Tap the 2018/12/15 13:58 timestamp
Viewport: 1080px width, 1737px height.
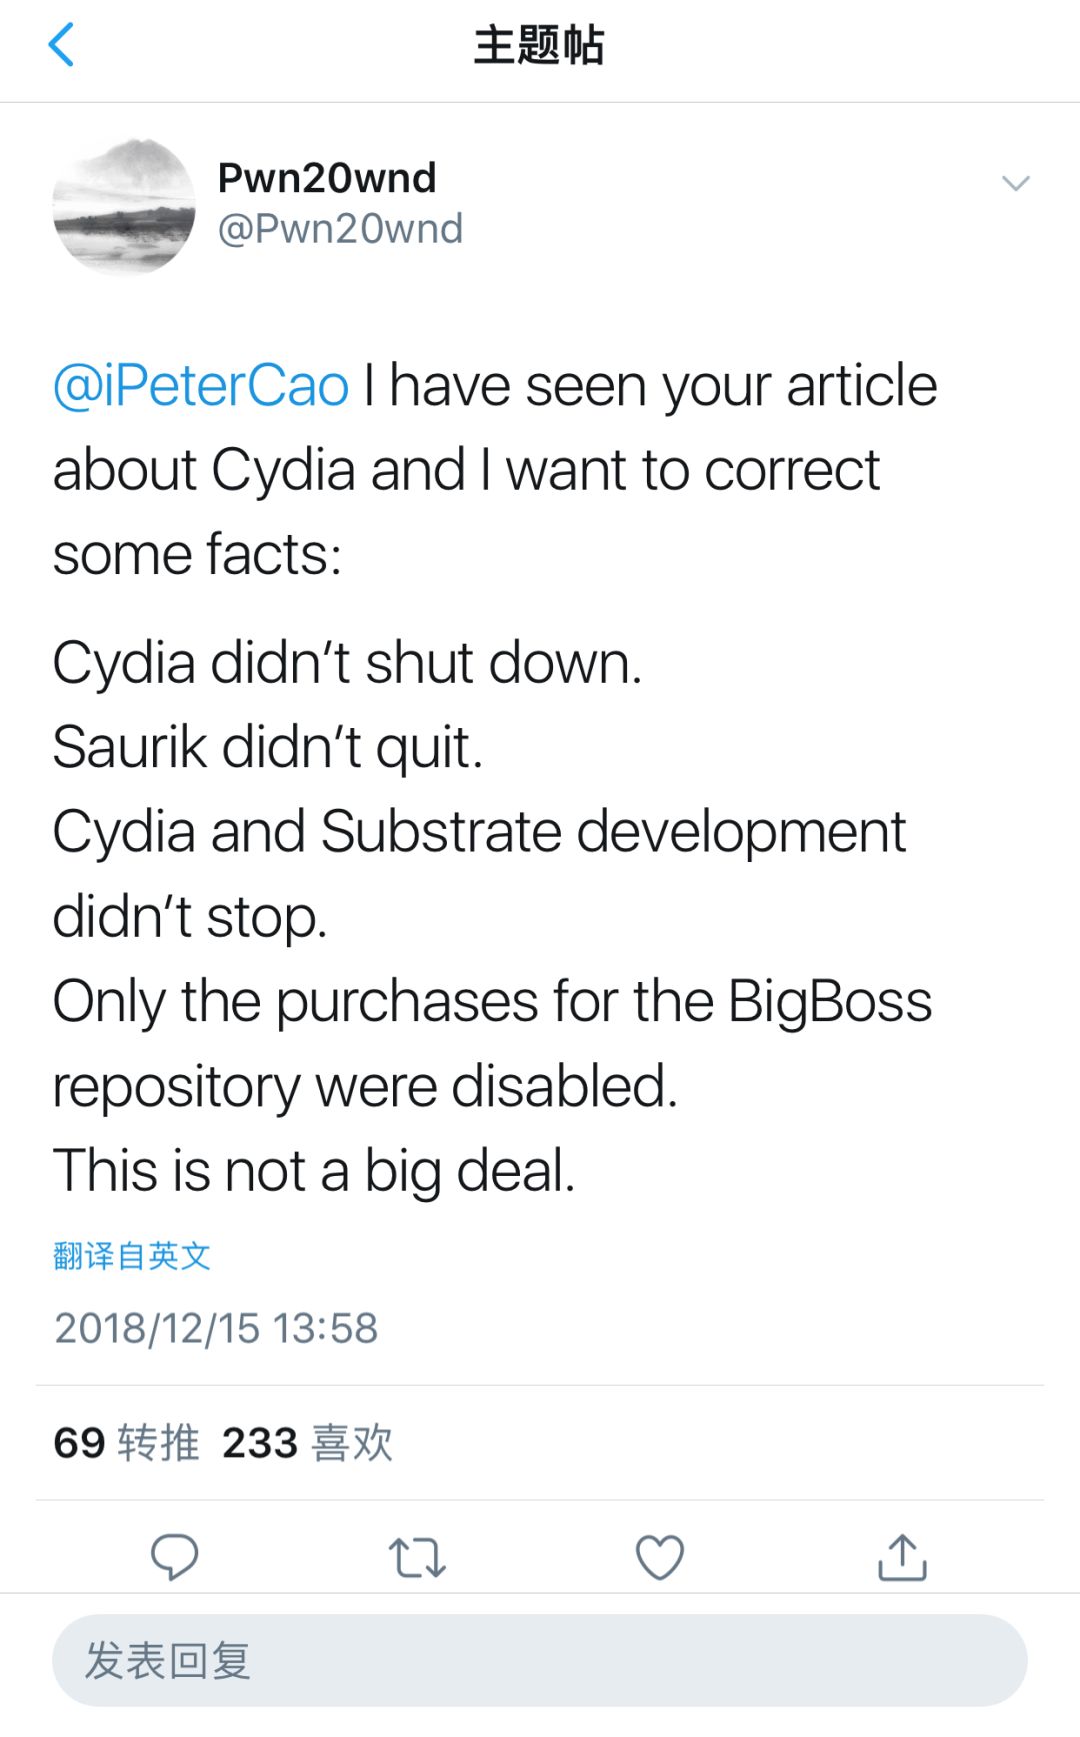click(x=216, y=1328)
